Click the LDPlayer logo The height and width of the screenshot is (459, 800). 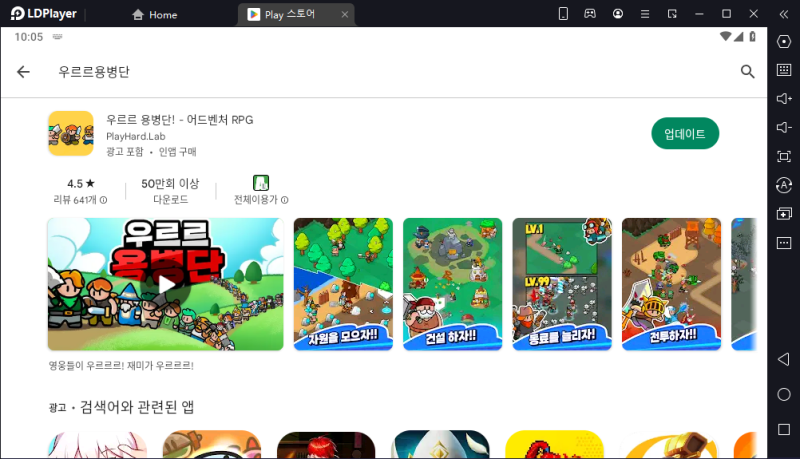(x=43, y=14)
